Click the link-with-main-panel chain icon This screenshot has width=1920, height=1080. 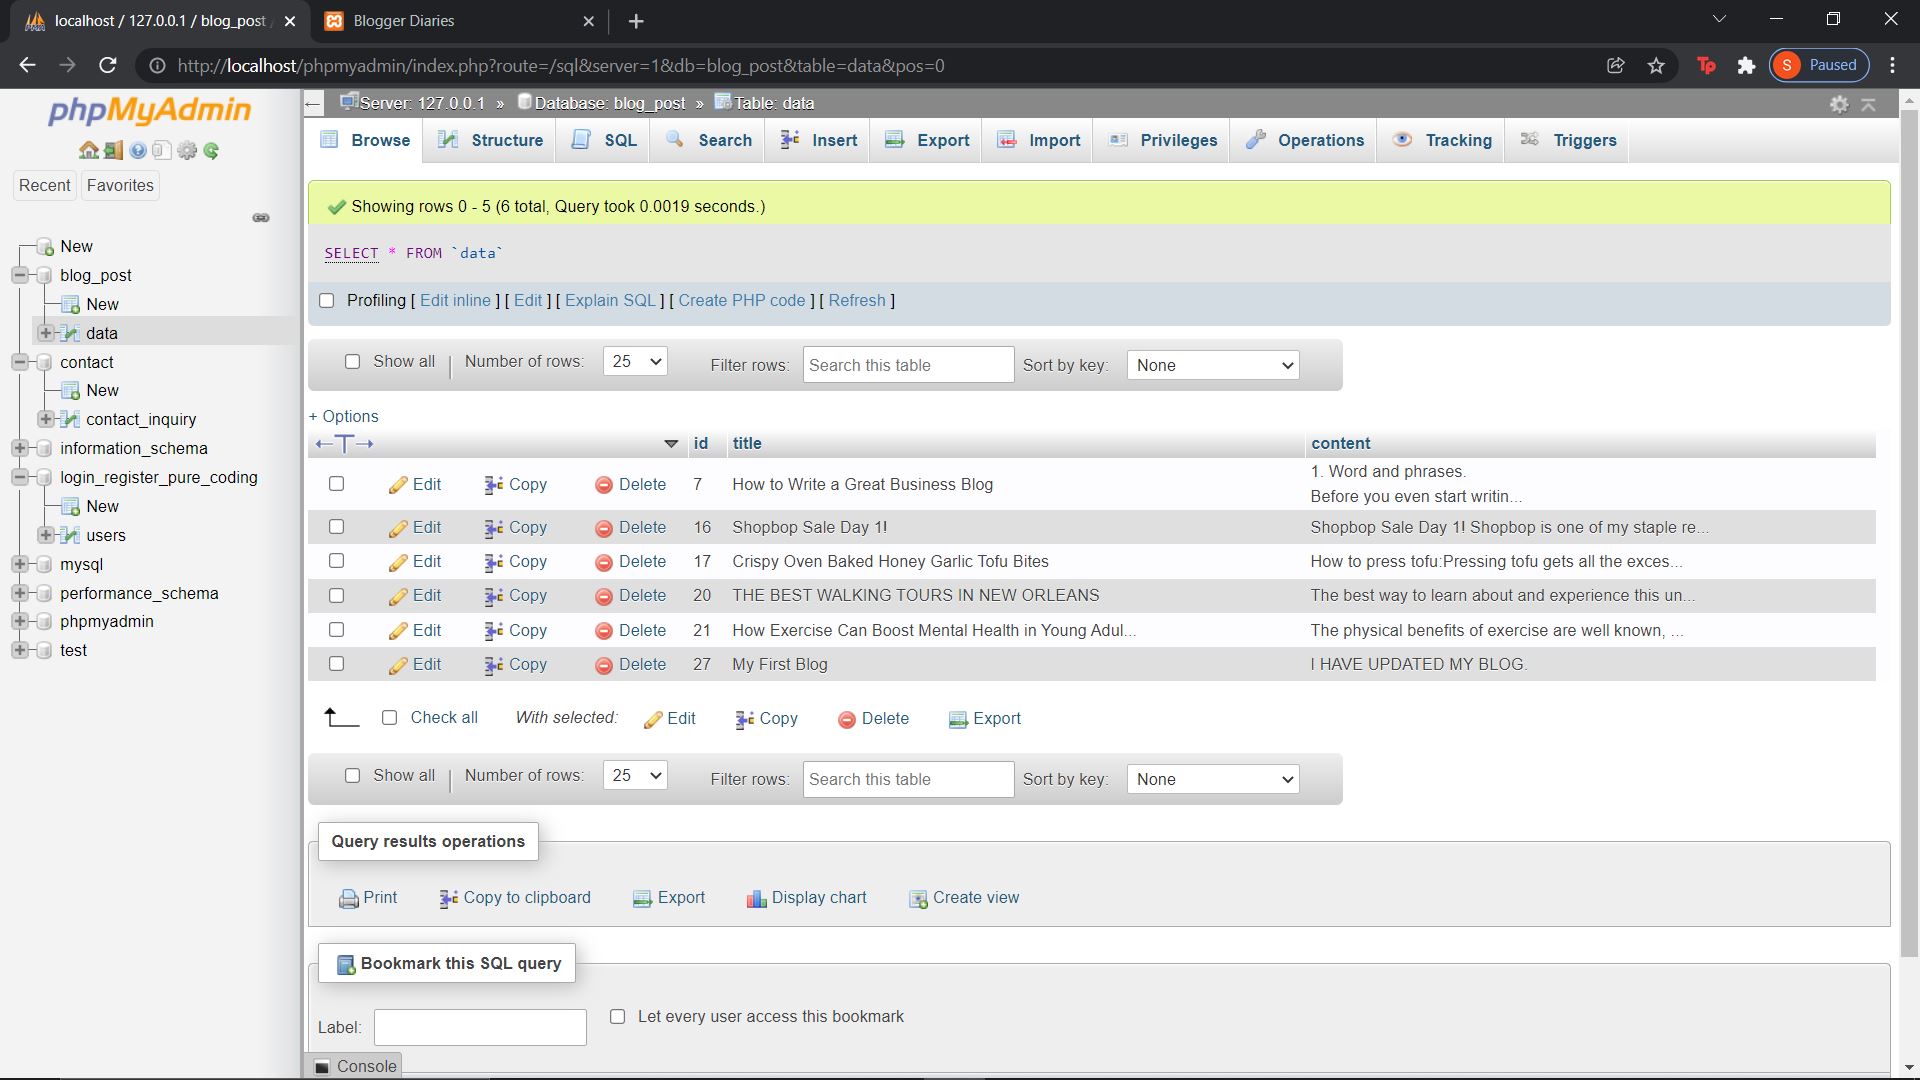[x=261, y=218]
